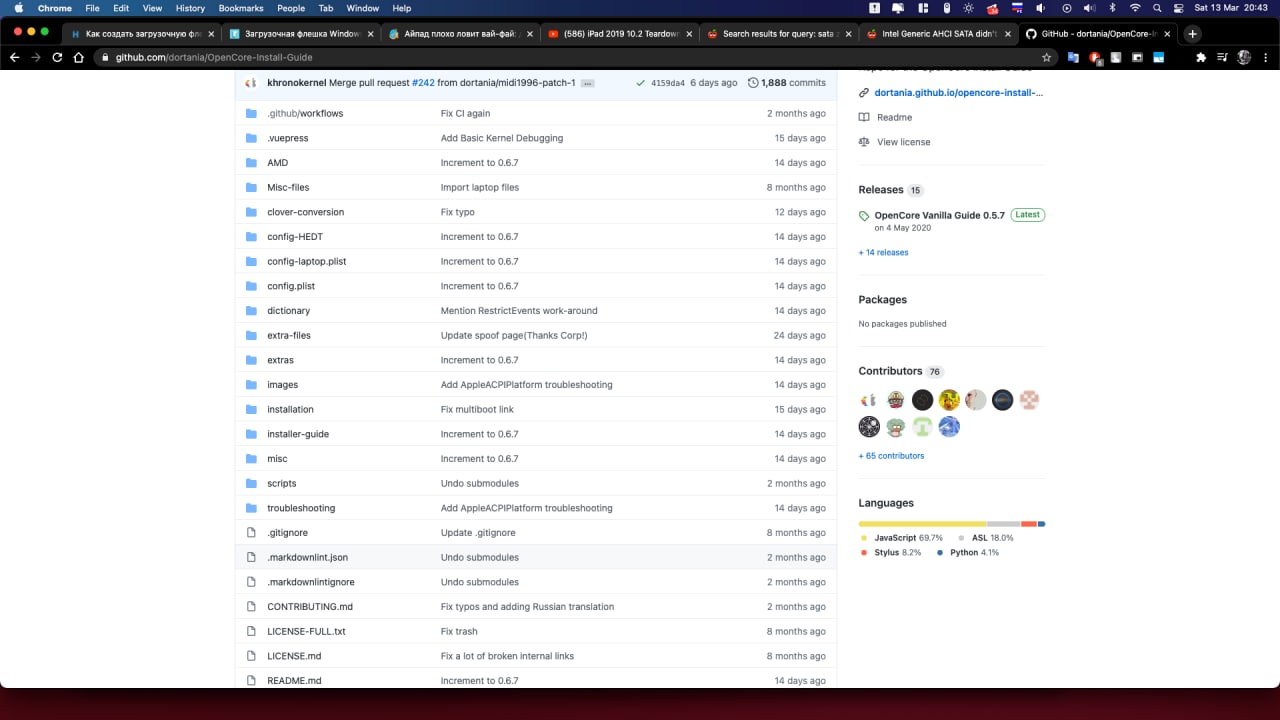Screen dimensions: 1280x720
Task: Click the AMD folder icon
Action: [251, 162]
